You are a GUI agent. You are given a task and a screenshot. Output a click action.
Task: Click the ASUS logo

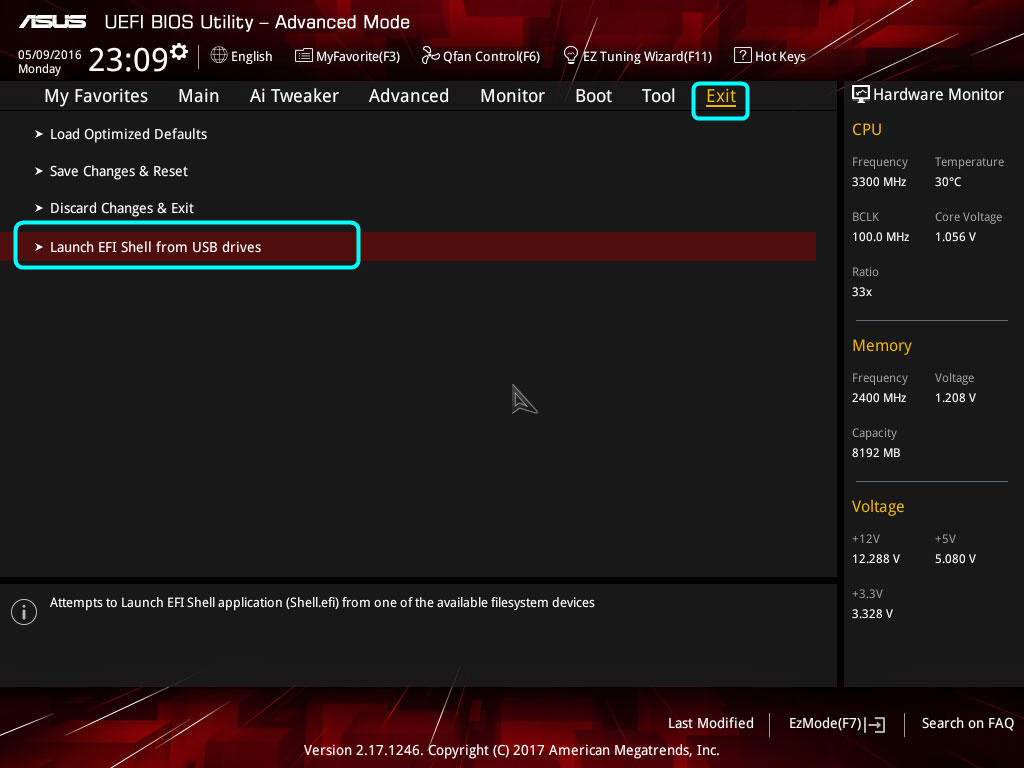[x=53, y=22]
